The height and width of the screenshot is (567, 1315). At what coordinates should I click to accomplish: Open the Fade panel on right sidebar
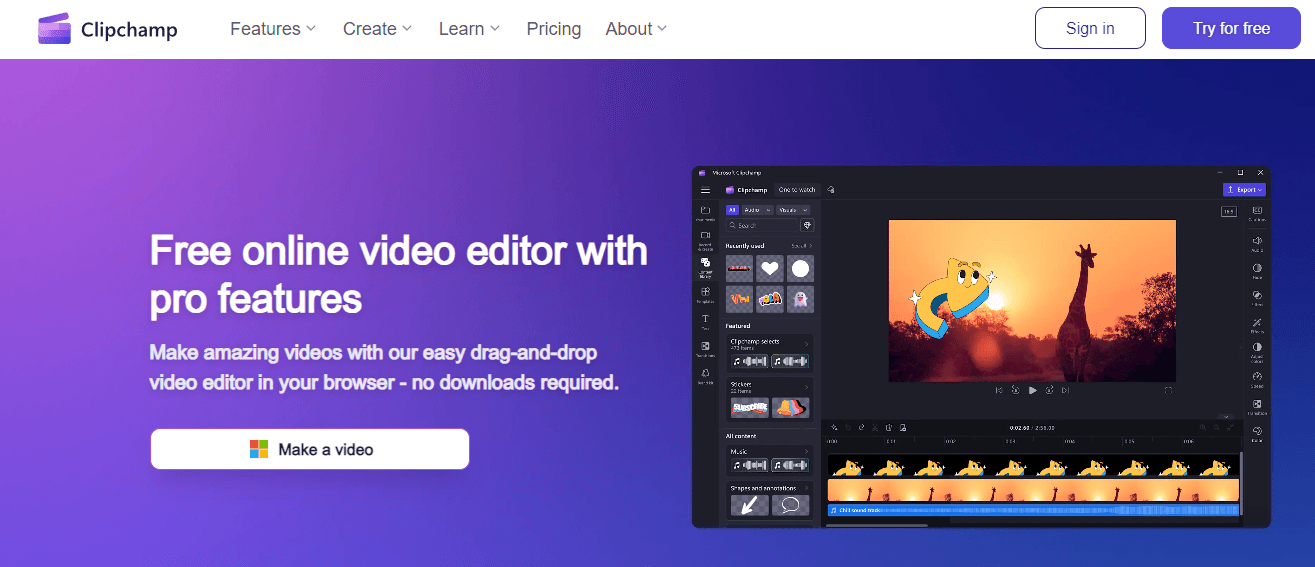1257,271
